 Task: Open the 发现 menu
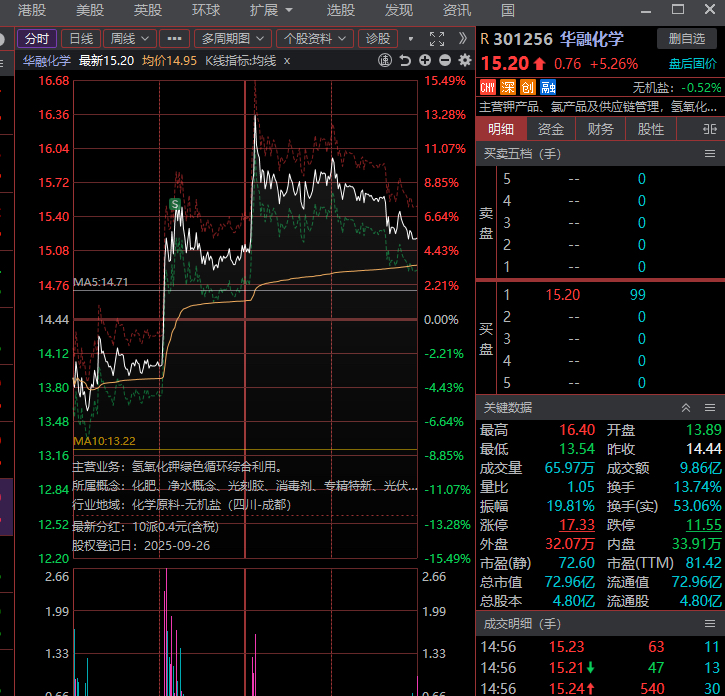pyautogui.click(x=399, y=10)
